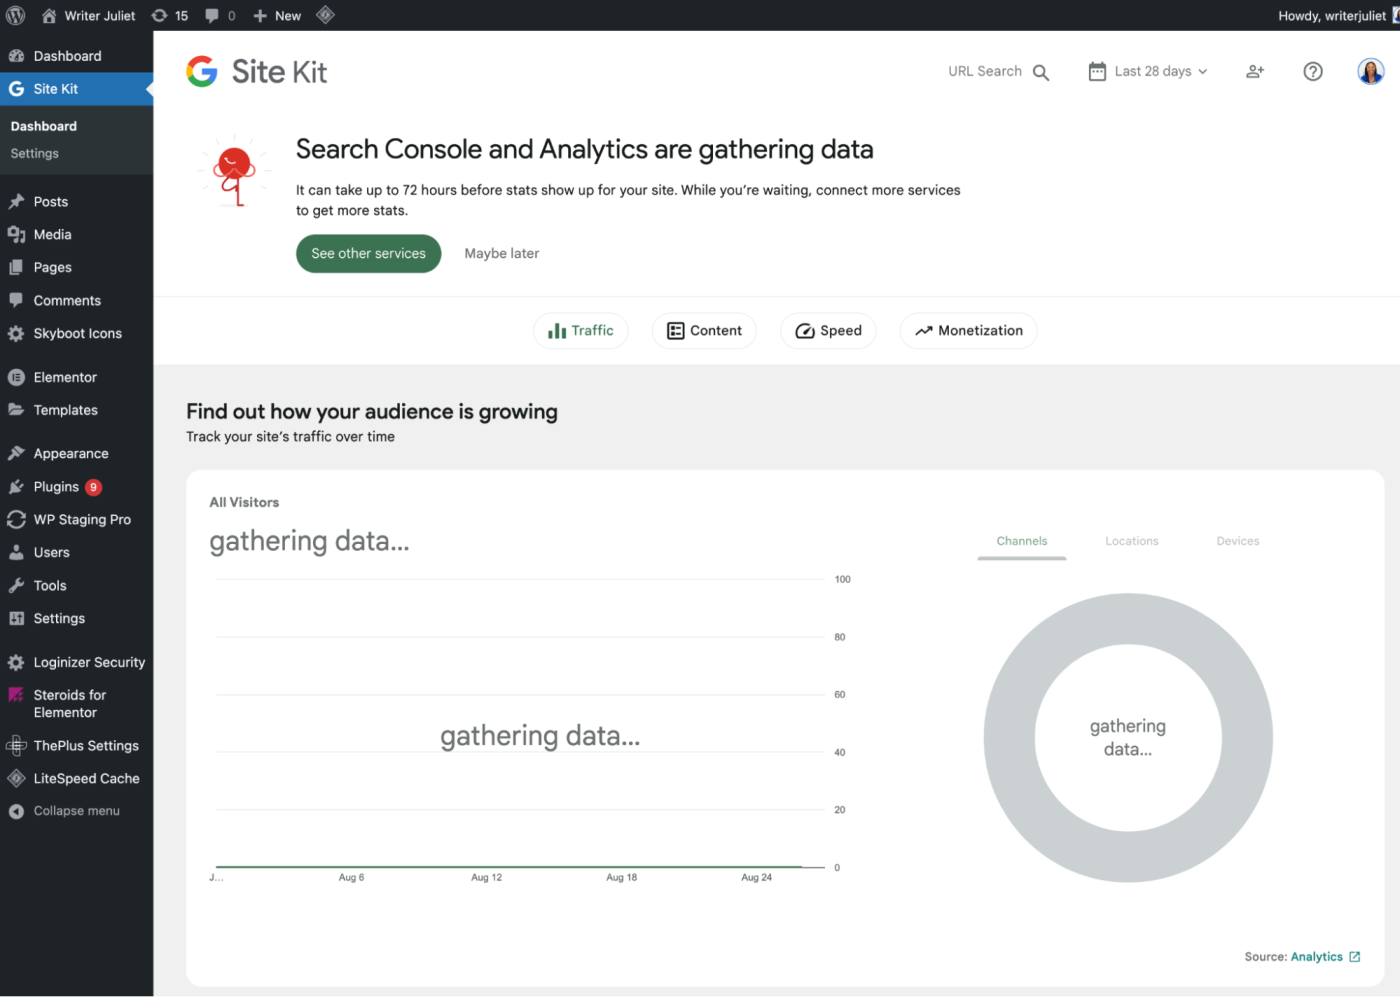The height and width of the screenshot is (997, 1400).
Task: Click the Users person icon
Action: pyautogui.click(x=16, y=552)
